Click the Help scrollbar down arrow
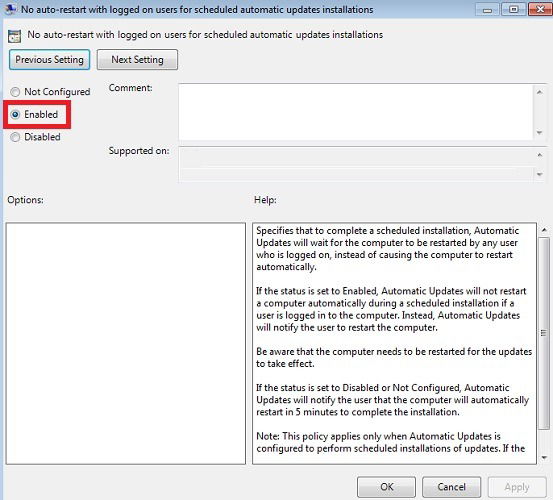The width and height of the screenshot is (553, 500). coord(544,458)
